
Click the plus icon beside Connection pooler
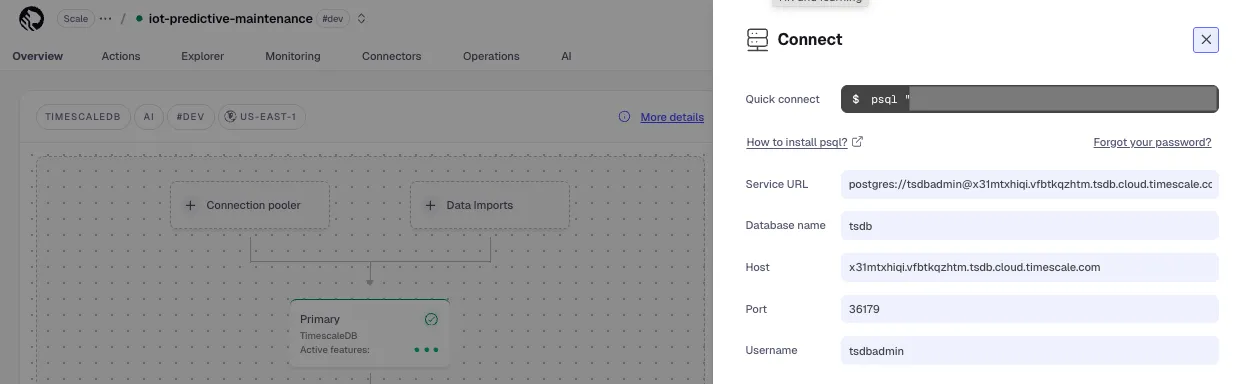(191, 205)
